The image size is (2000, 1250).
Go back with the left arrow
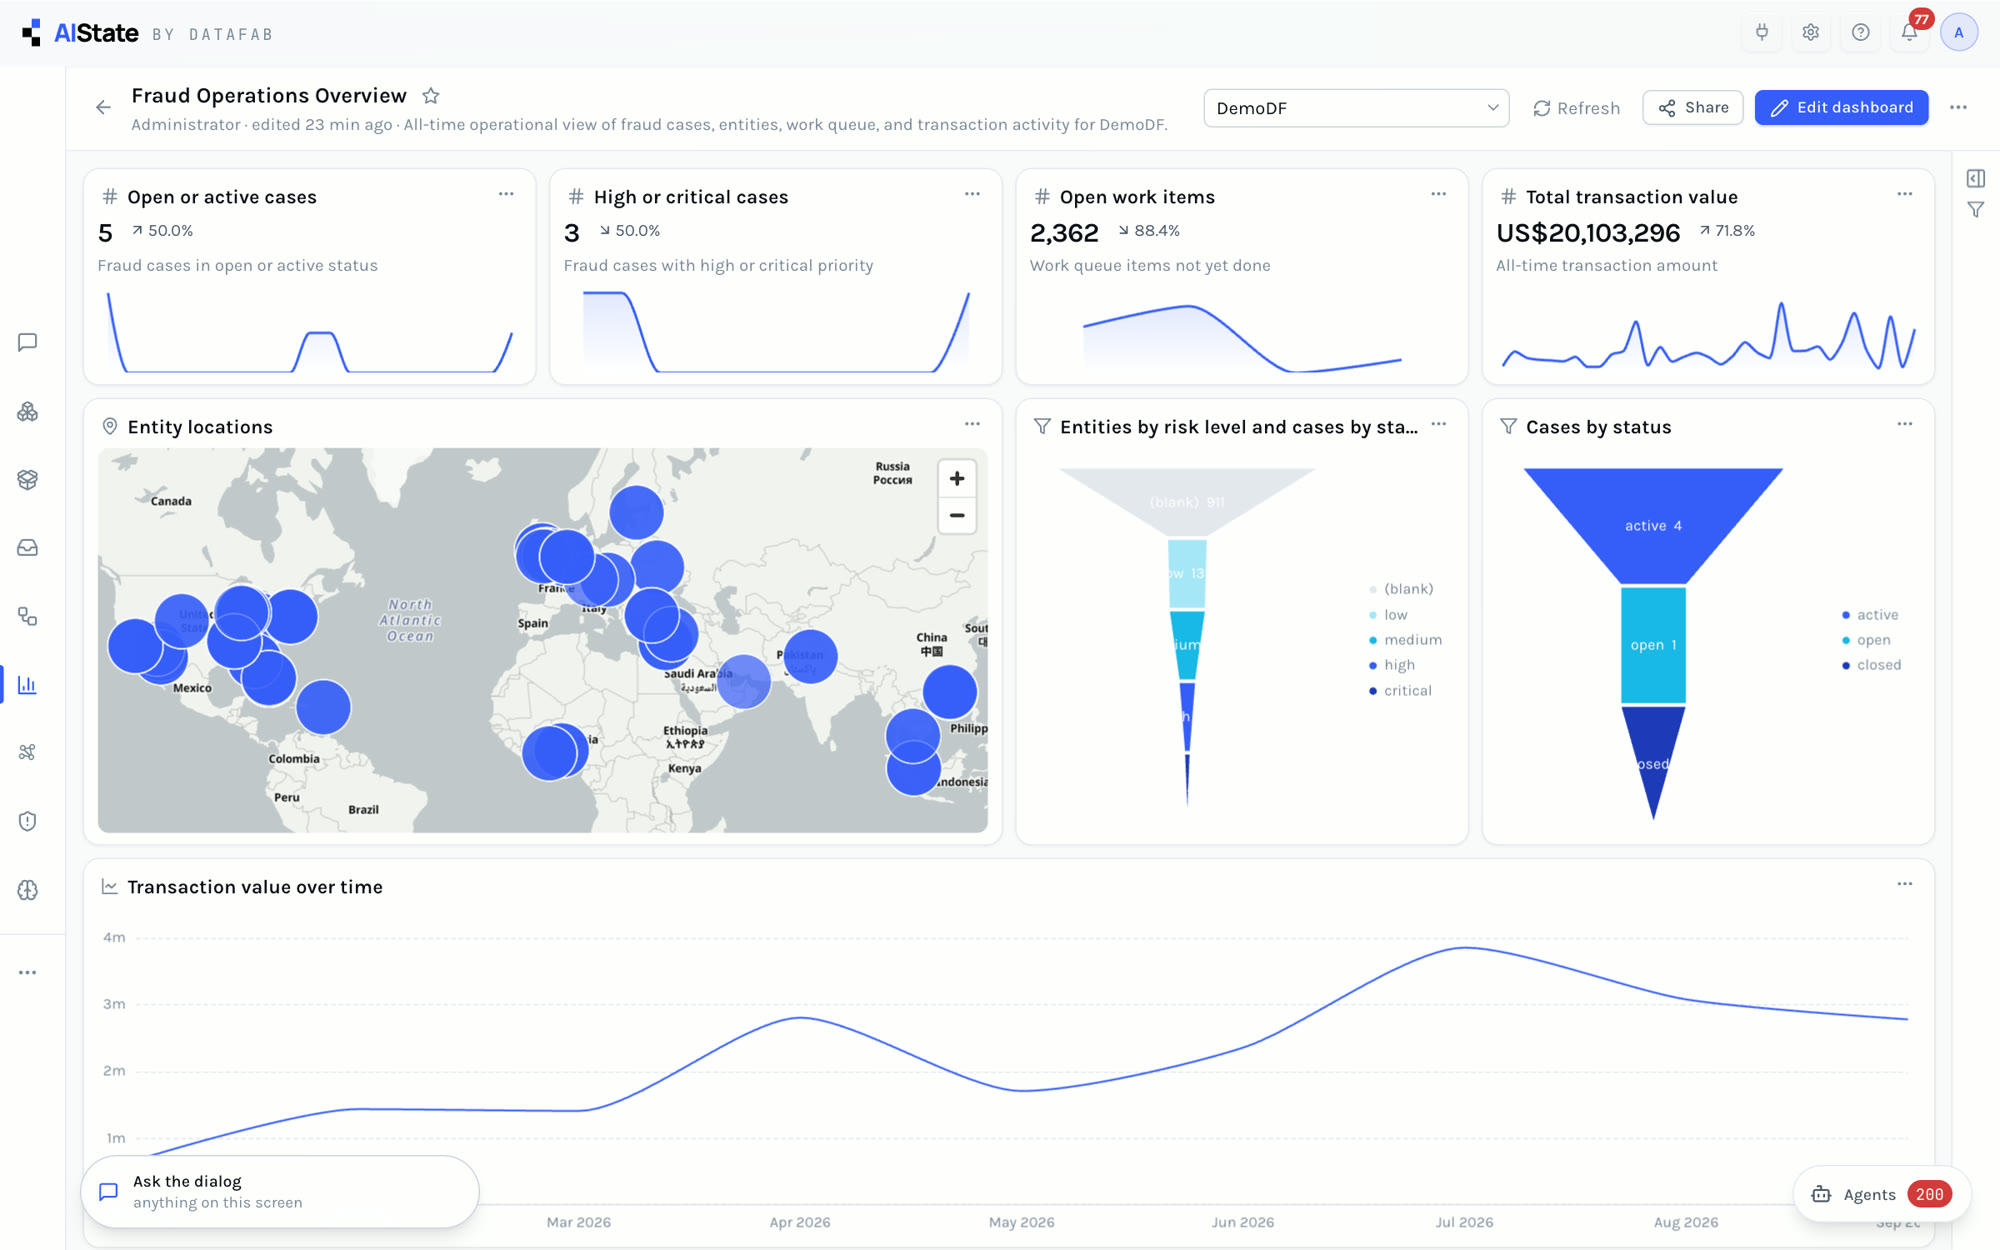pos(104,107)
